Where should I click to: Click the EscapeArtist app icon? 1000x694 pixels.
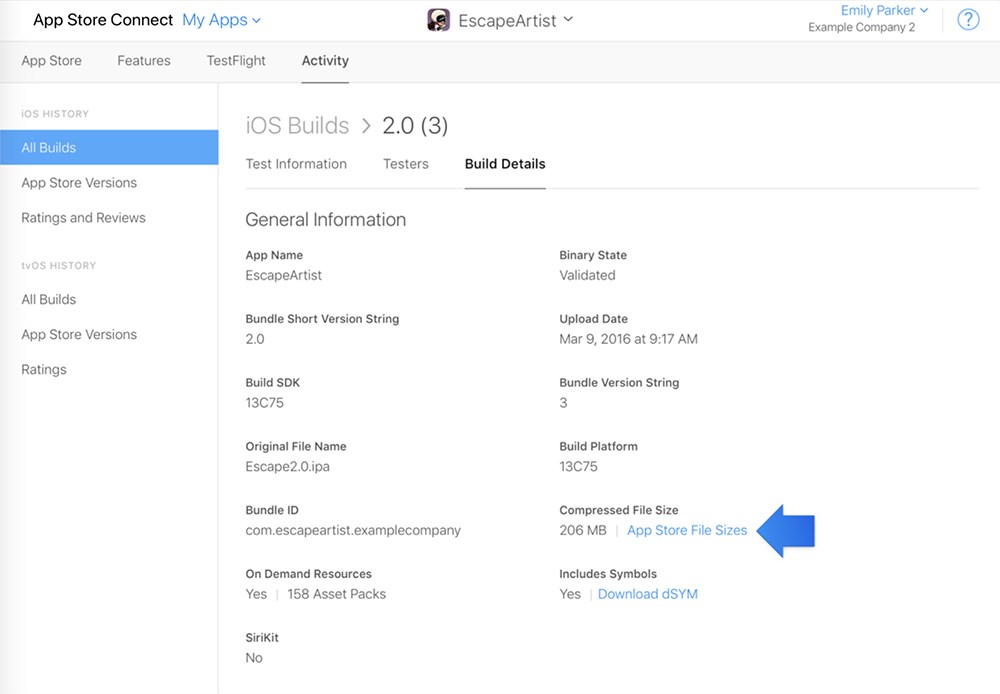click(x=438, y=20)
